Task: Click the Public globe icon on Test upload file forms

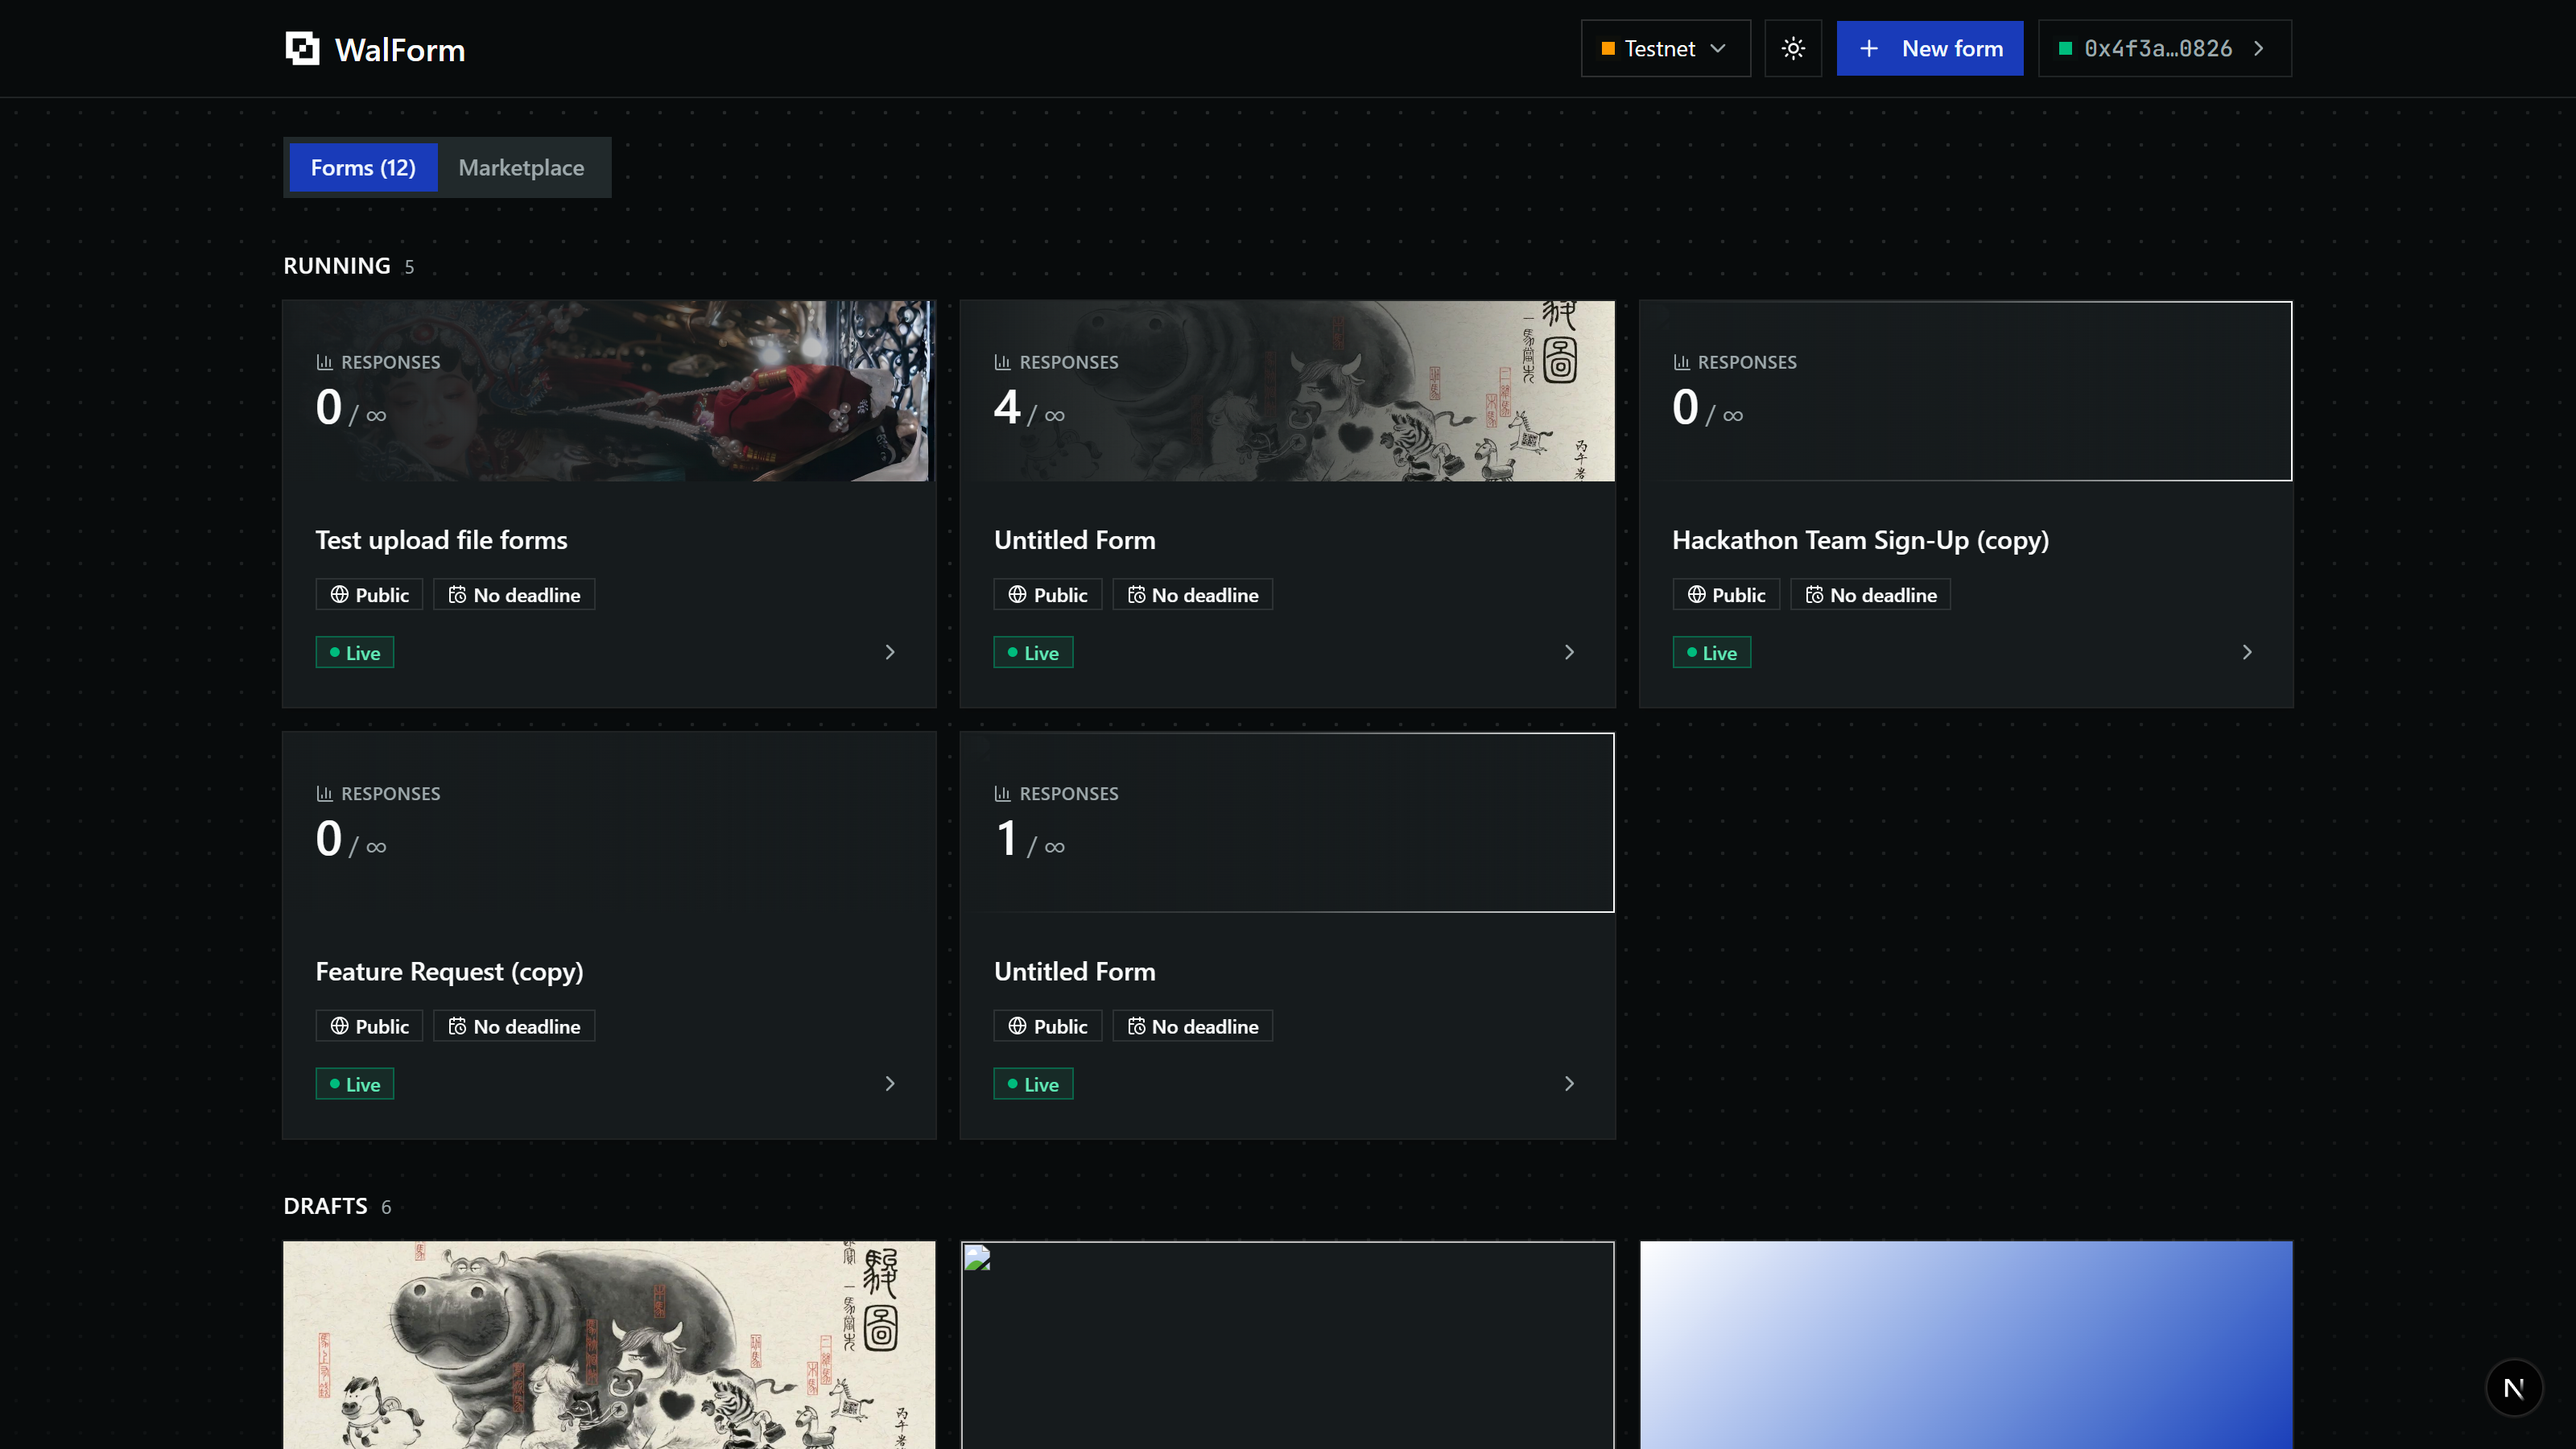Action: (340, 595)
